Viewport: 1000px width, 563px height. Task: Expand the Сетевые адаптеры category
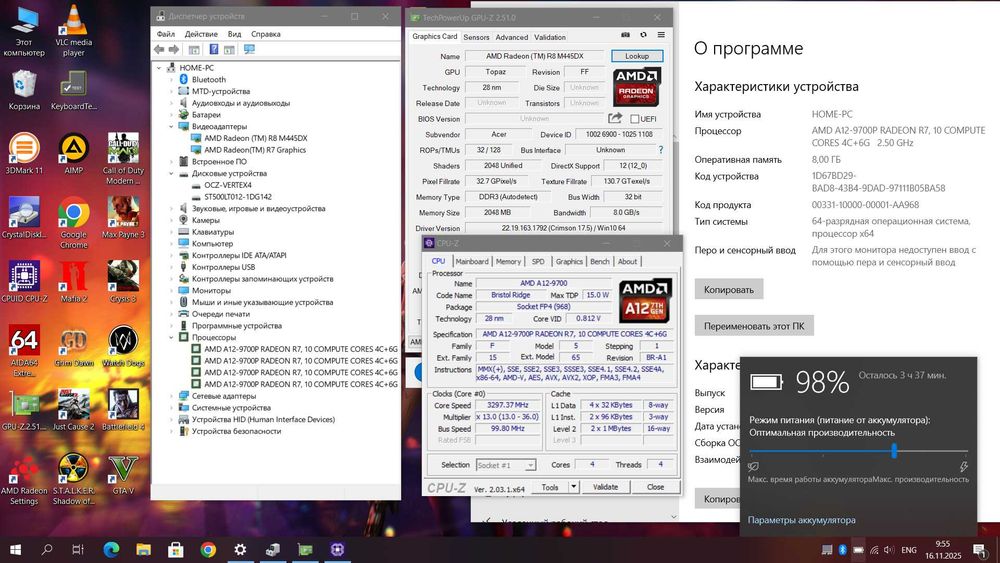172,396
